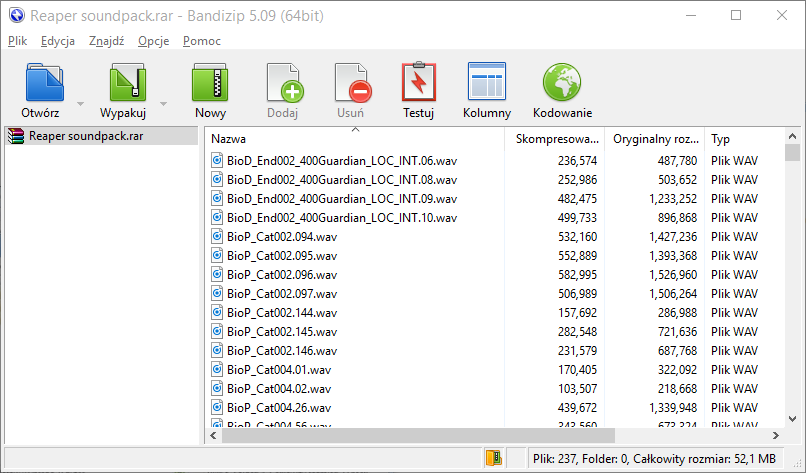Screen dimensions: 806x473
Task: Click the Otwórz (Open) folder icon
Action: coord(44,82)
